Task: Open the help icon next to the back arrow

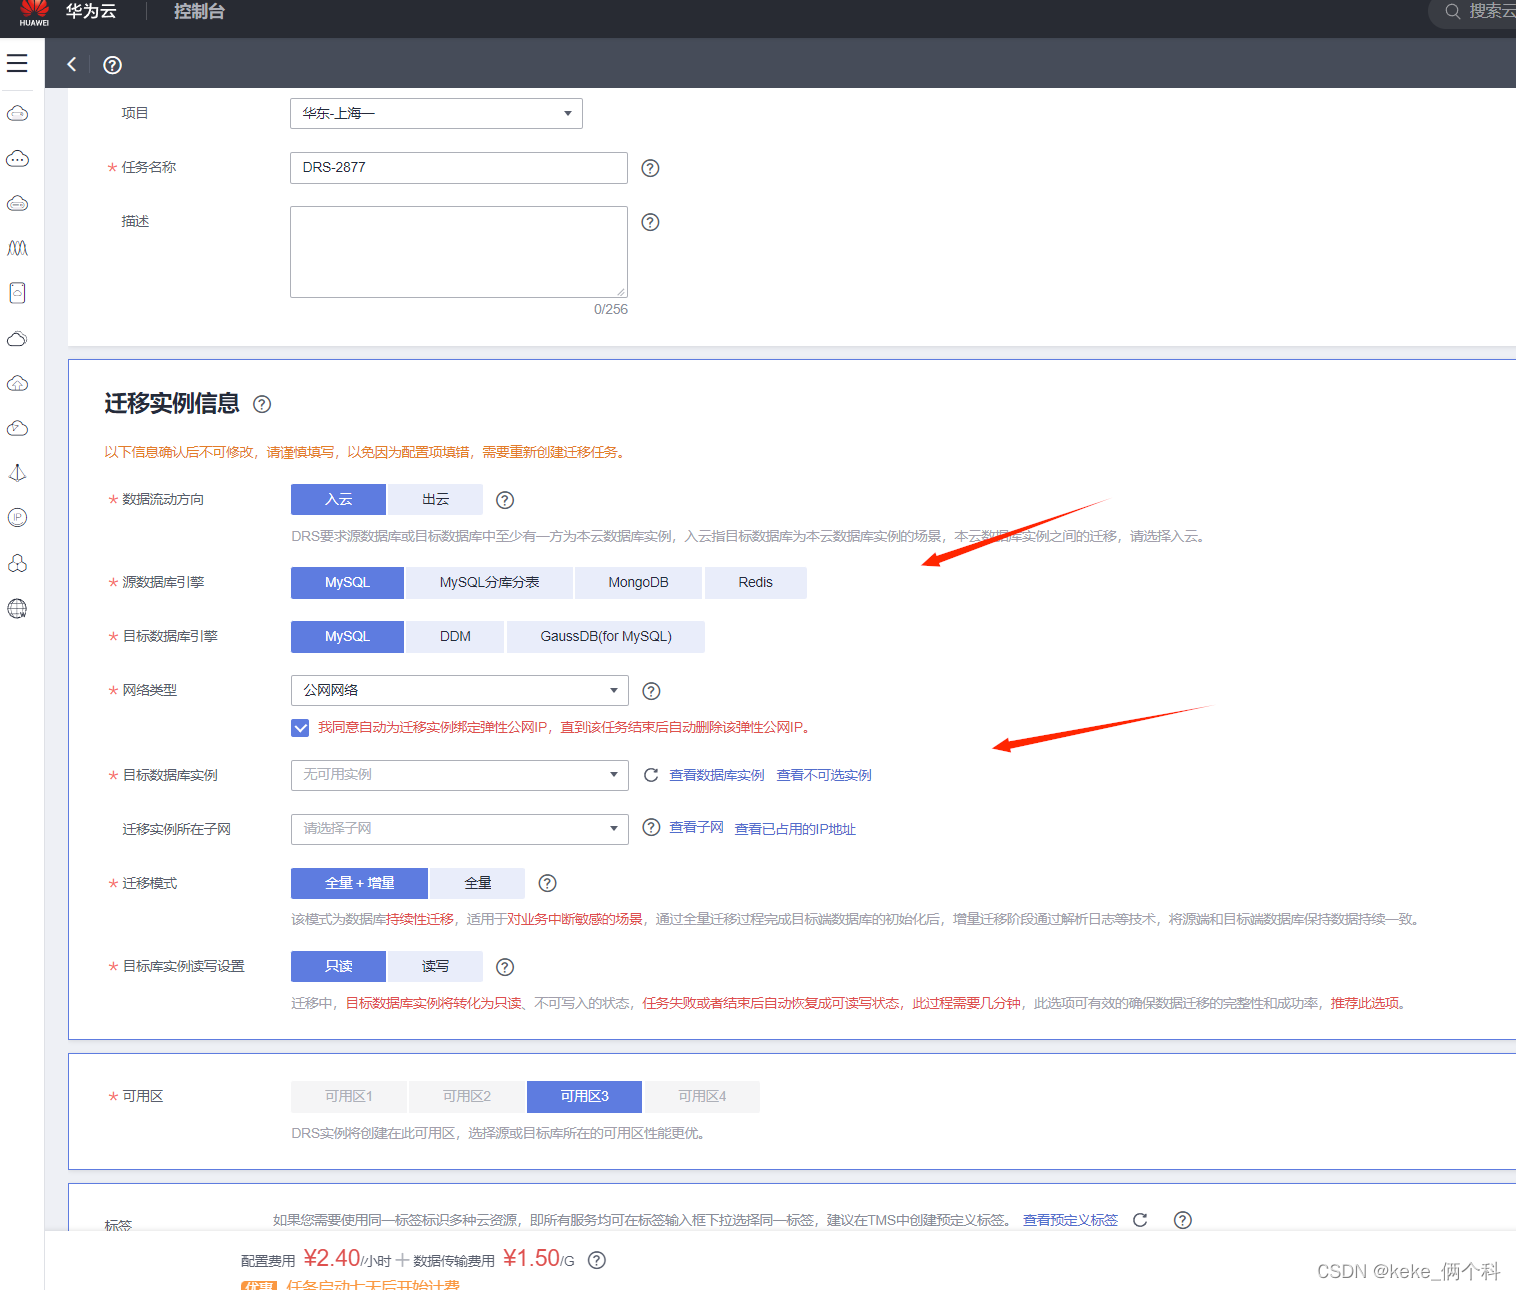Action: [x=113, y=65]
